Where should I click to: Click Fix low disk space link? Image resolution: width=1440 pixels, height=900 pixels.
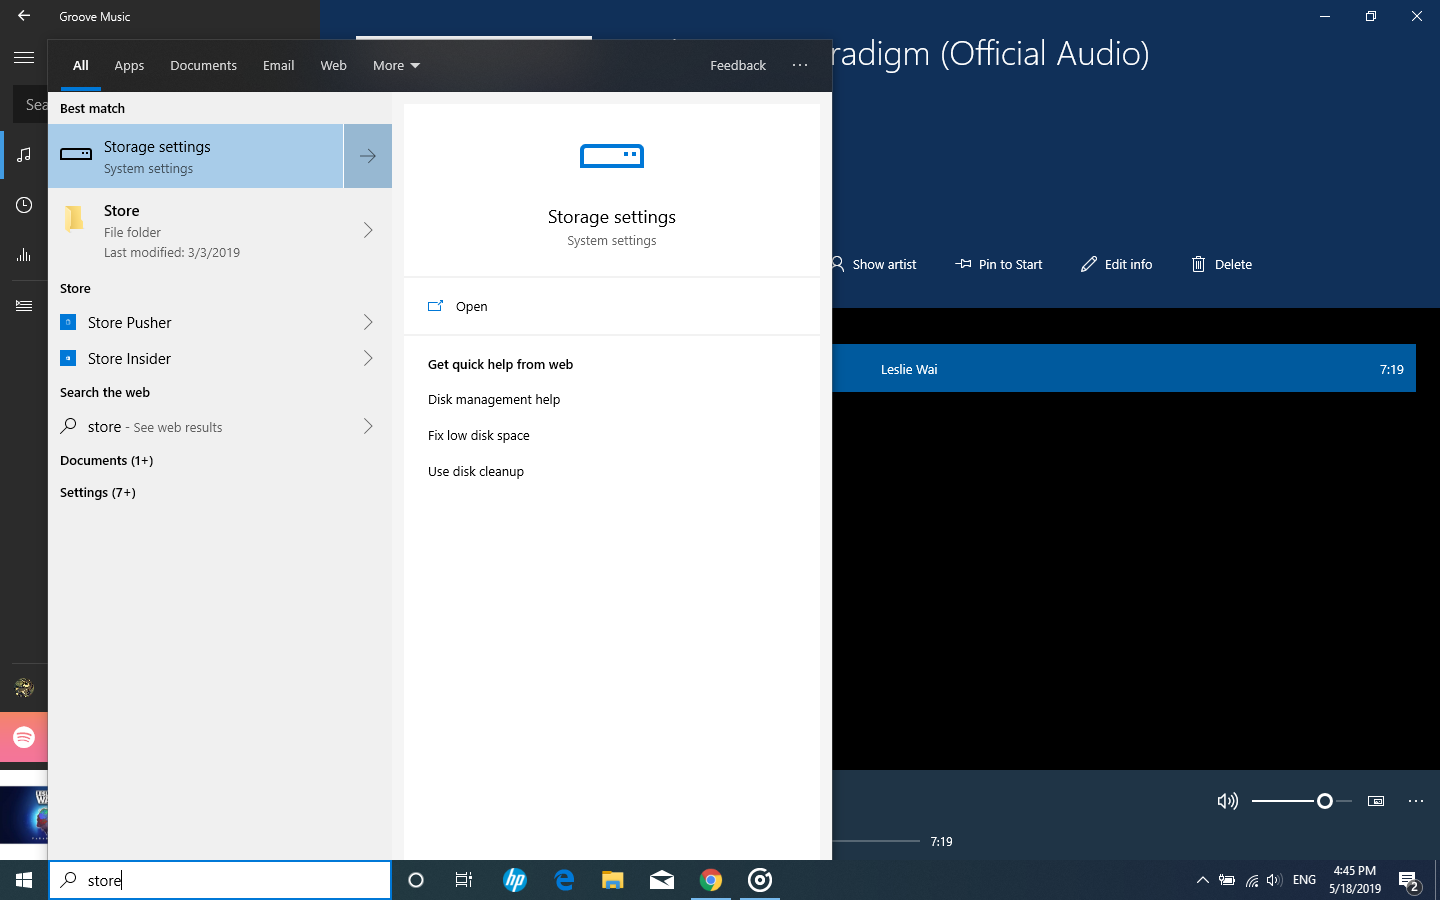(479, 436)
